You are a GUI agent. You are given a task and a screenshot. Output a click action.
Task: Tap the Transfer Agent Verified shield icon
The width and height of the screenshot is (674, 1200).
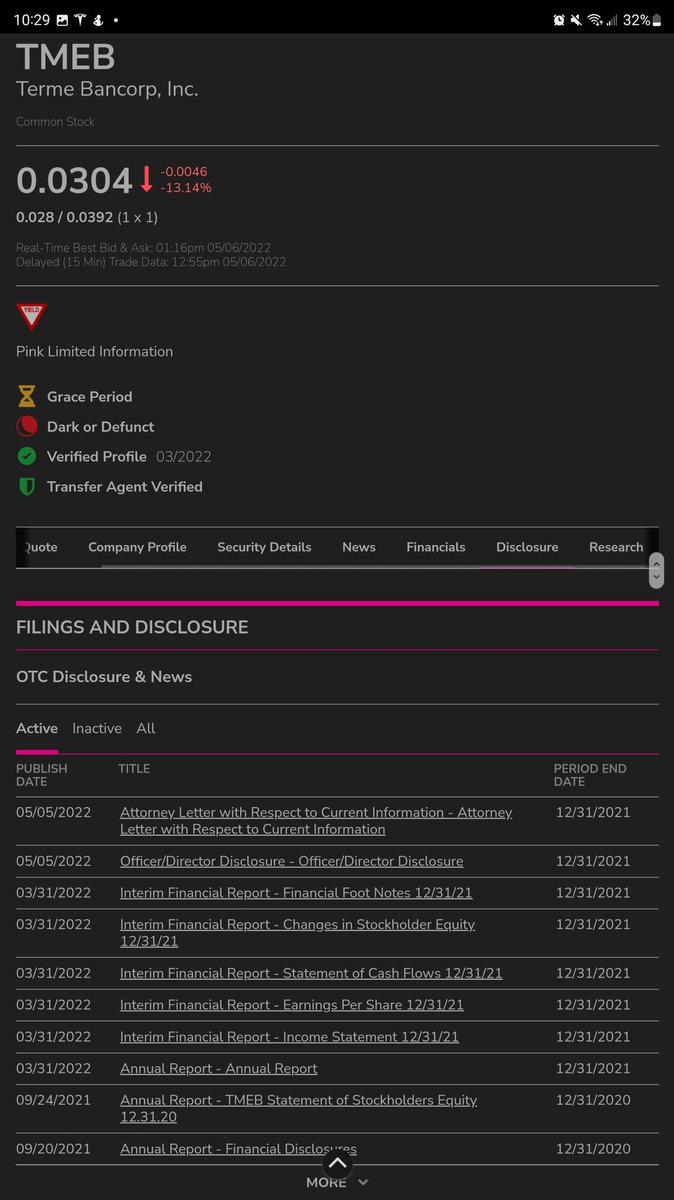pos(27,487)
